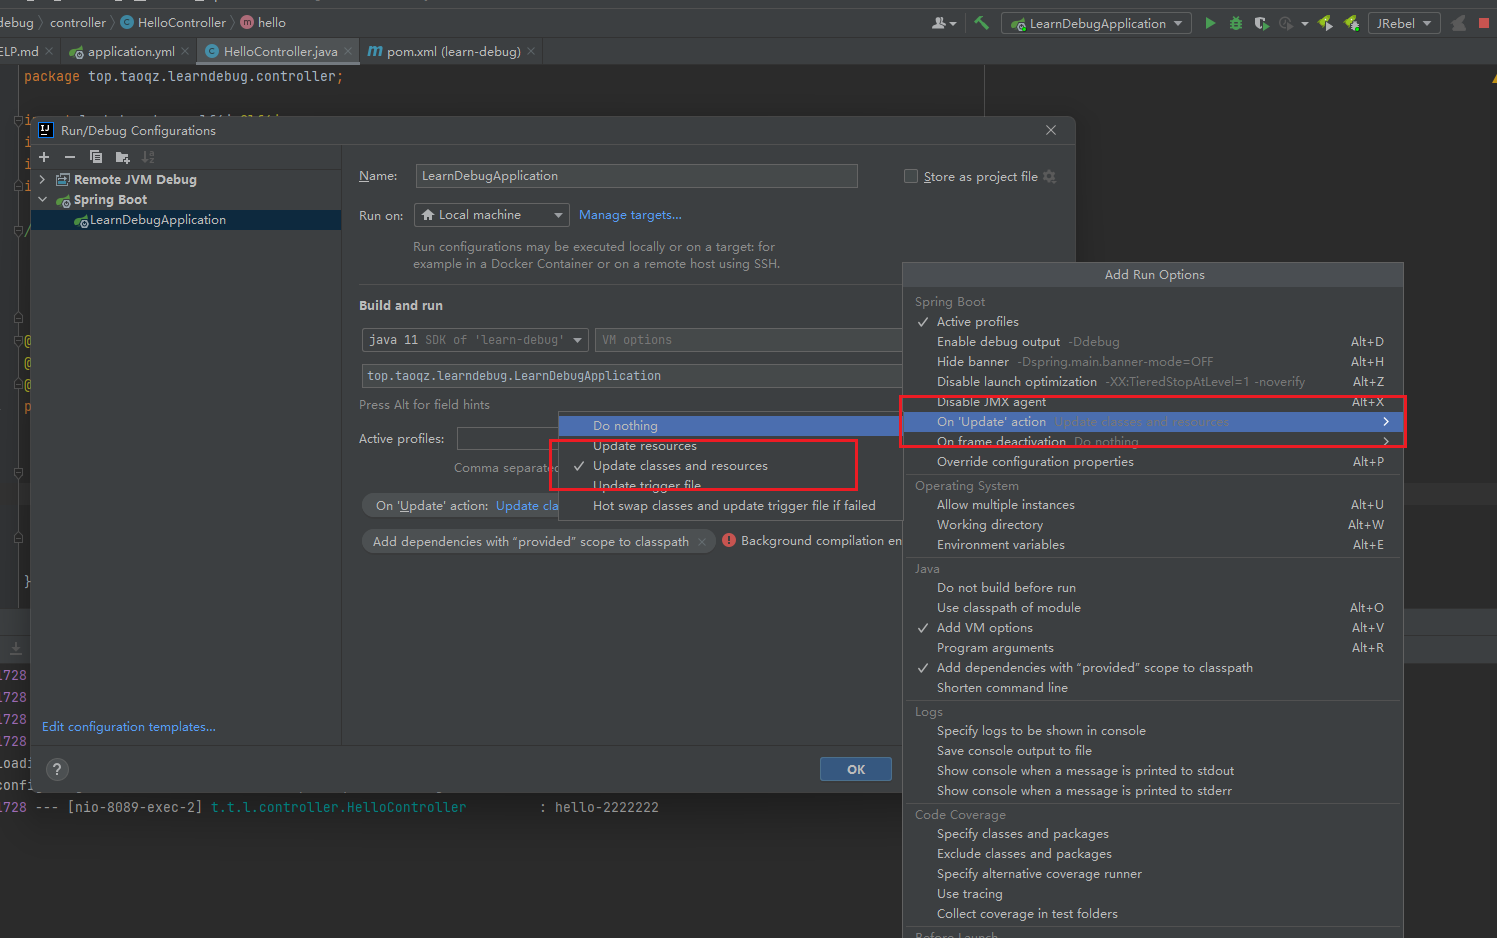Remove configuration with minus icon
1497x938 pixels.
click(x=70, y=157)
